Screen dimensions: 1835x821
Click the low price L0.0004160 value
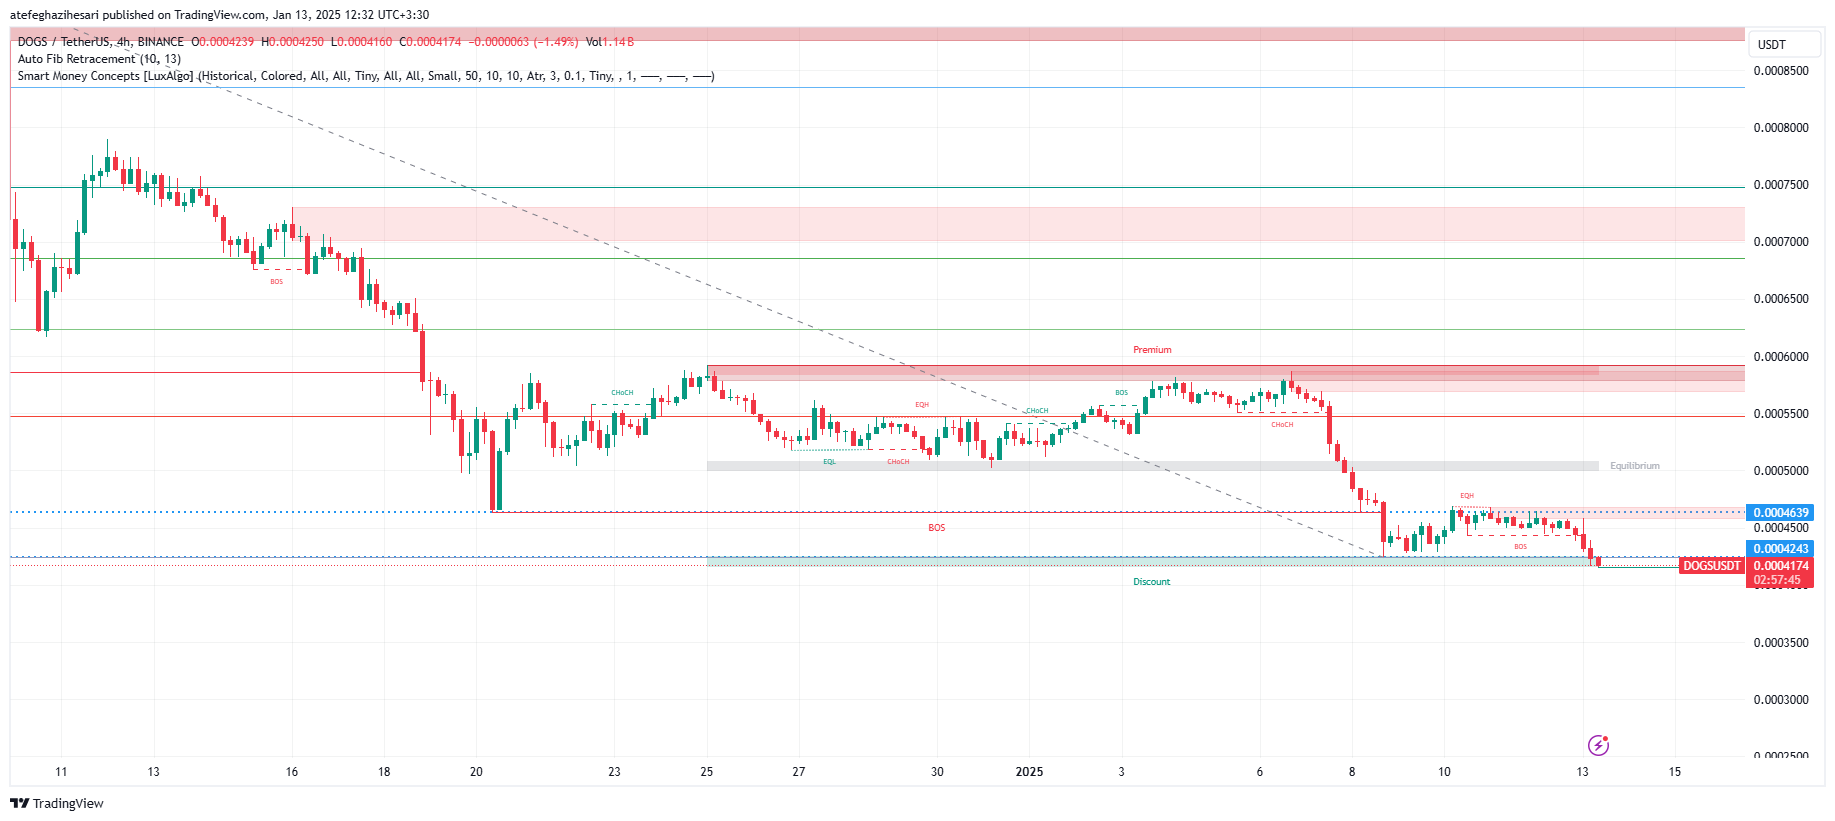361,42
